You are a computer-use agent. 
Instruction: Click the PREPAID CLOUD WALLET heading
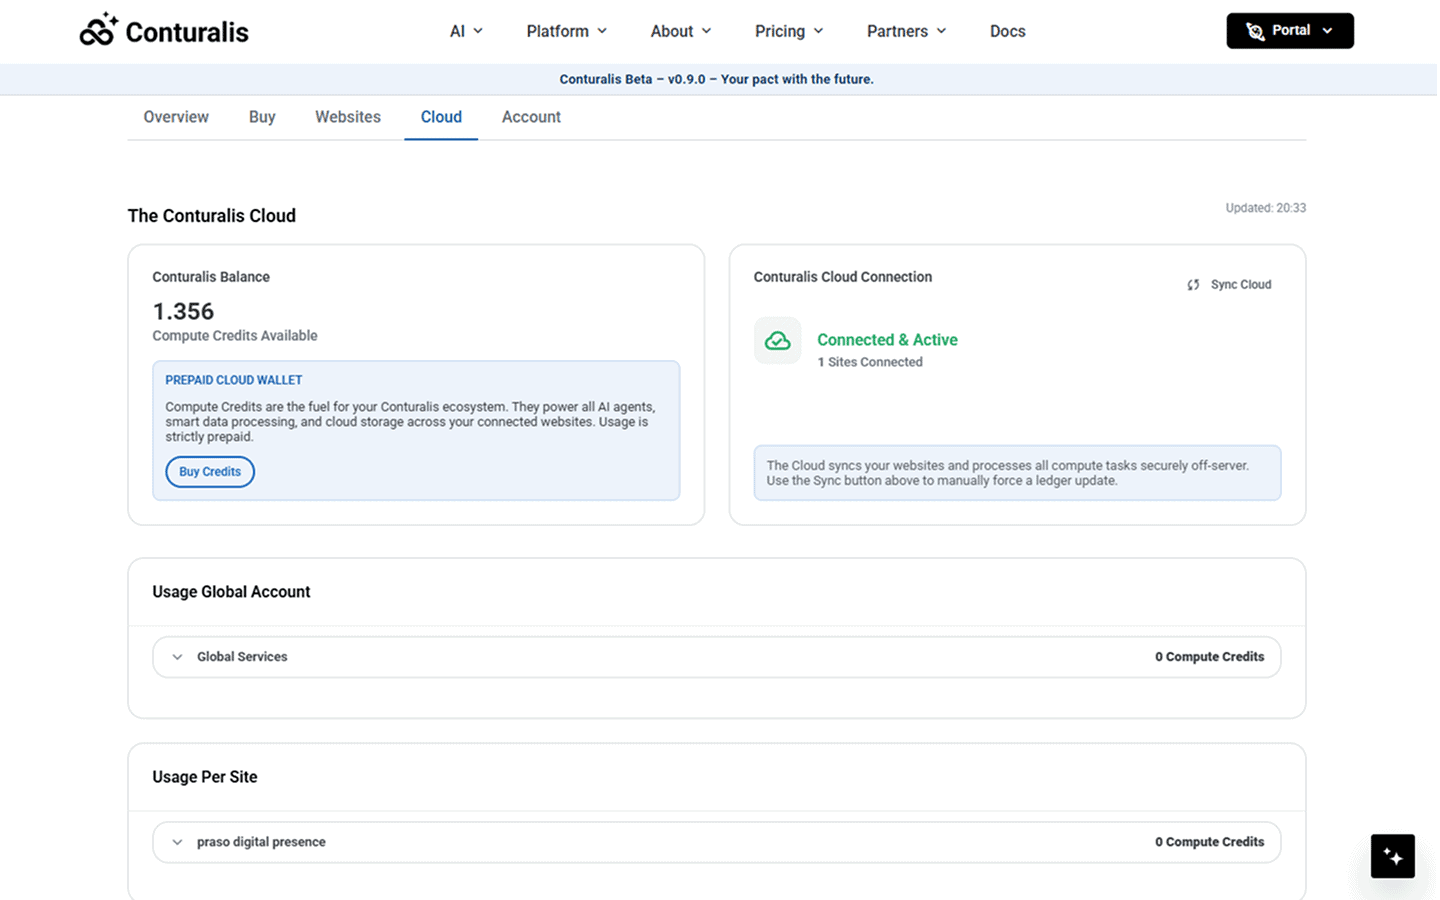(x=234, y=380)
